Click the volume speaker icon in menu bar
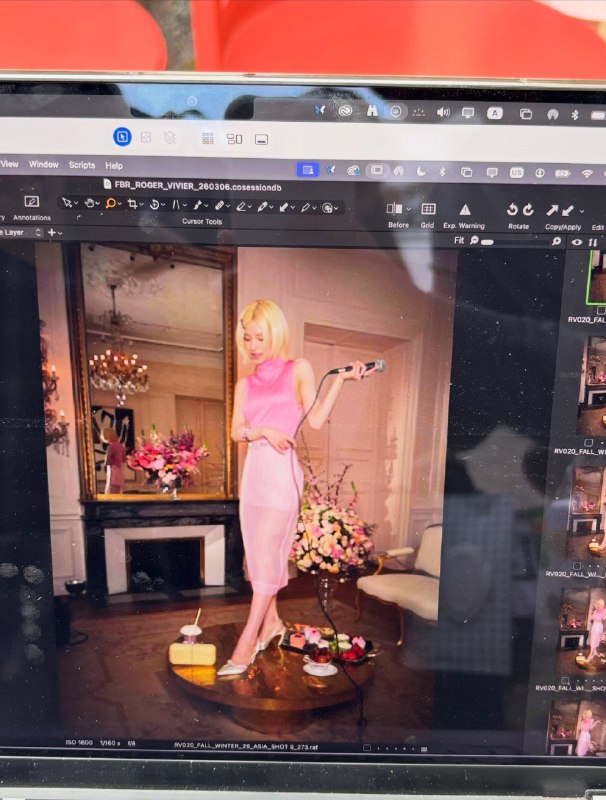Viewport: 606px width, 800px height. pyautogui.click(x=443, y=112)
